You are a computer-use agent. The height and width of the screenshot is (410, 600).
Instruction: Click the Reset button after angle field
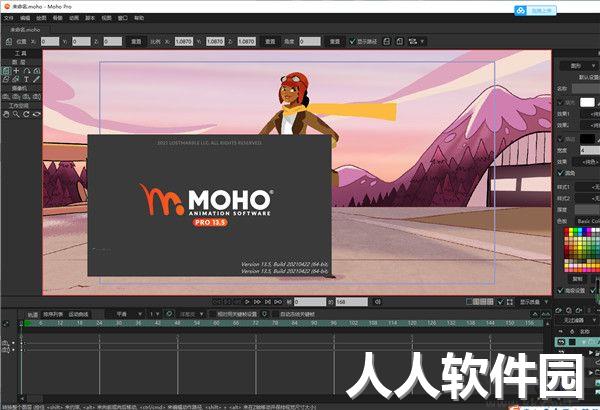[335, 41]
